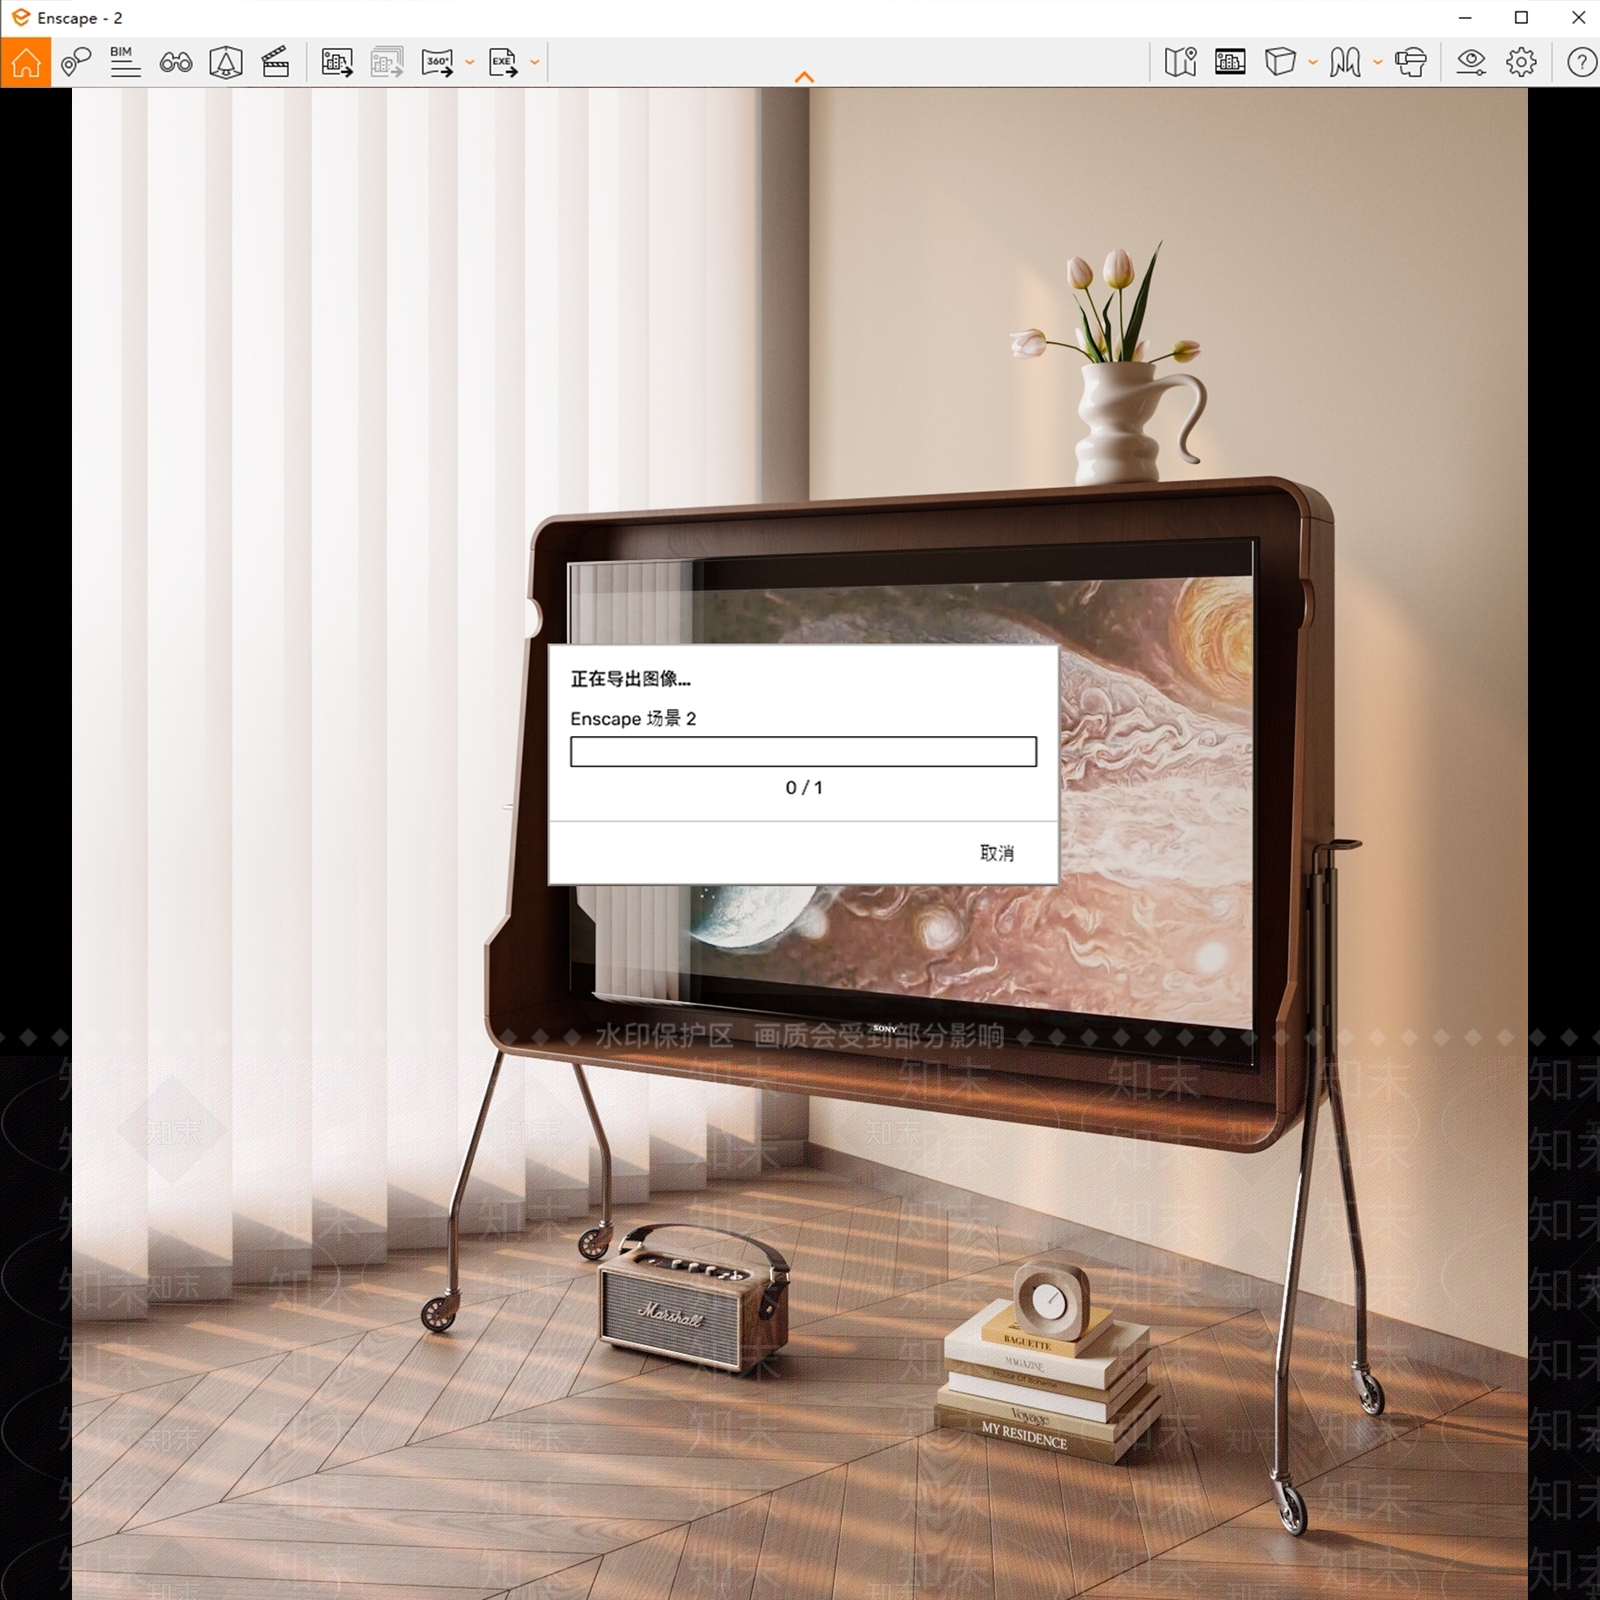Expand the 360 panorama export dropdown

pyautogui.click(x=470, y=62)
